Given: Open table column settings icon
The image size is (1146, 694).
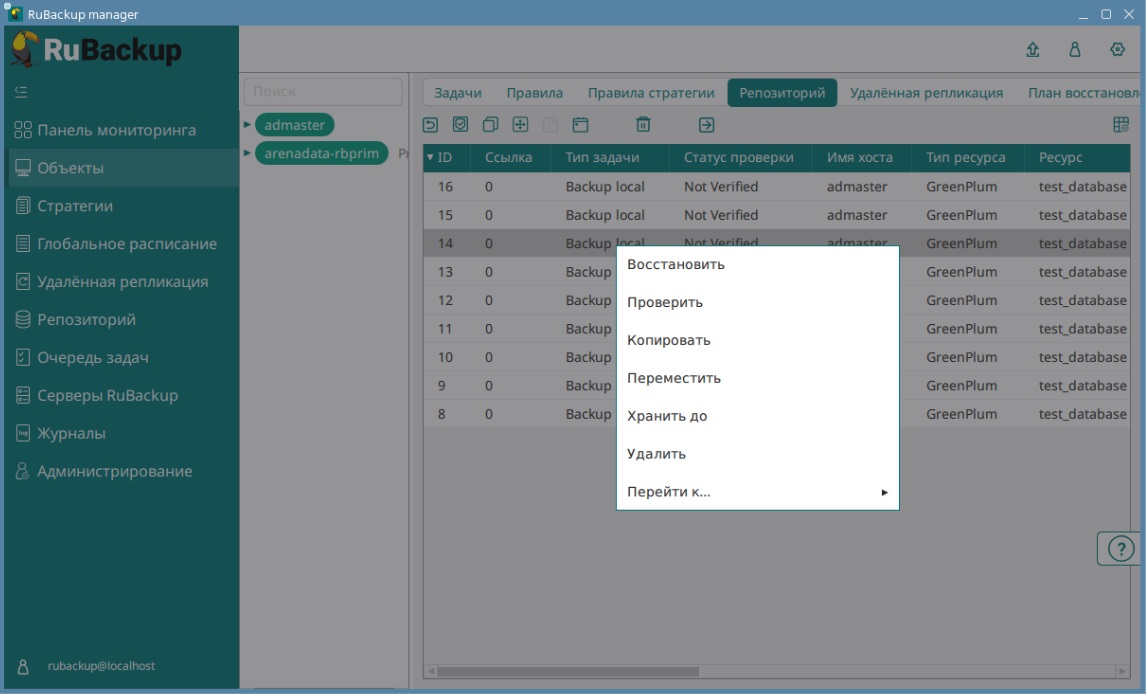Looking at the screenshot, I should point(1120,125).
